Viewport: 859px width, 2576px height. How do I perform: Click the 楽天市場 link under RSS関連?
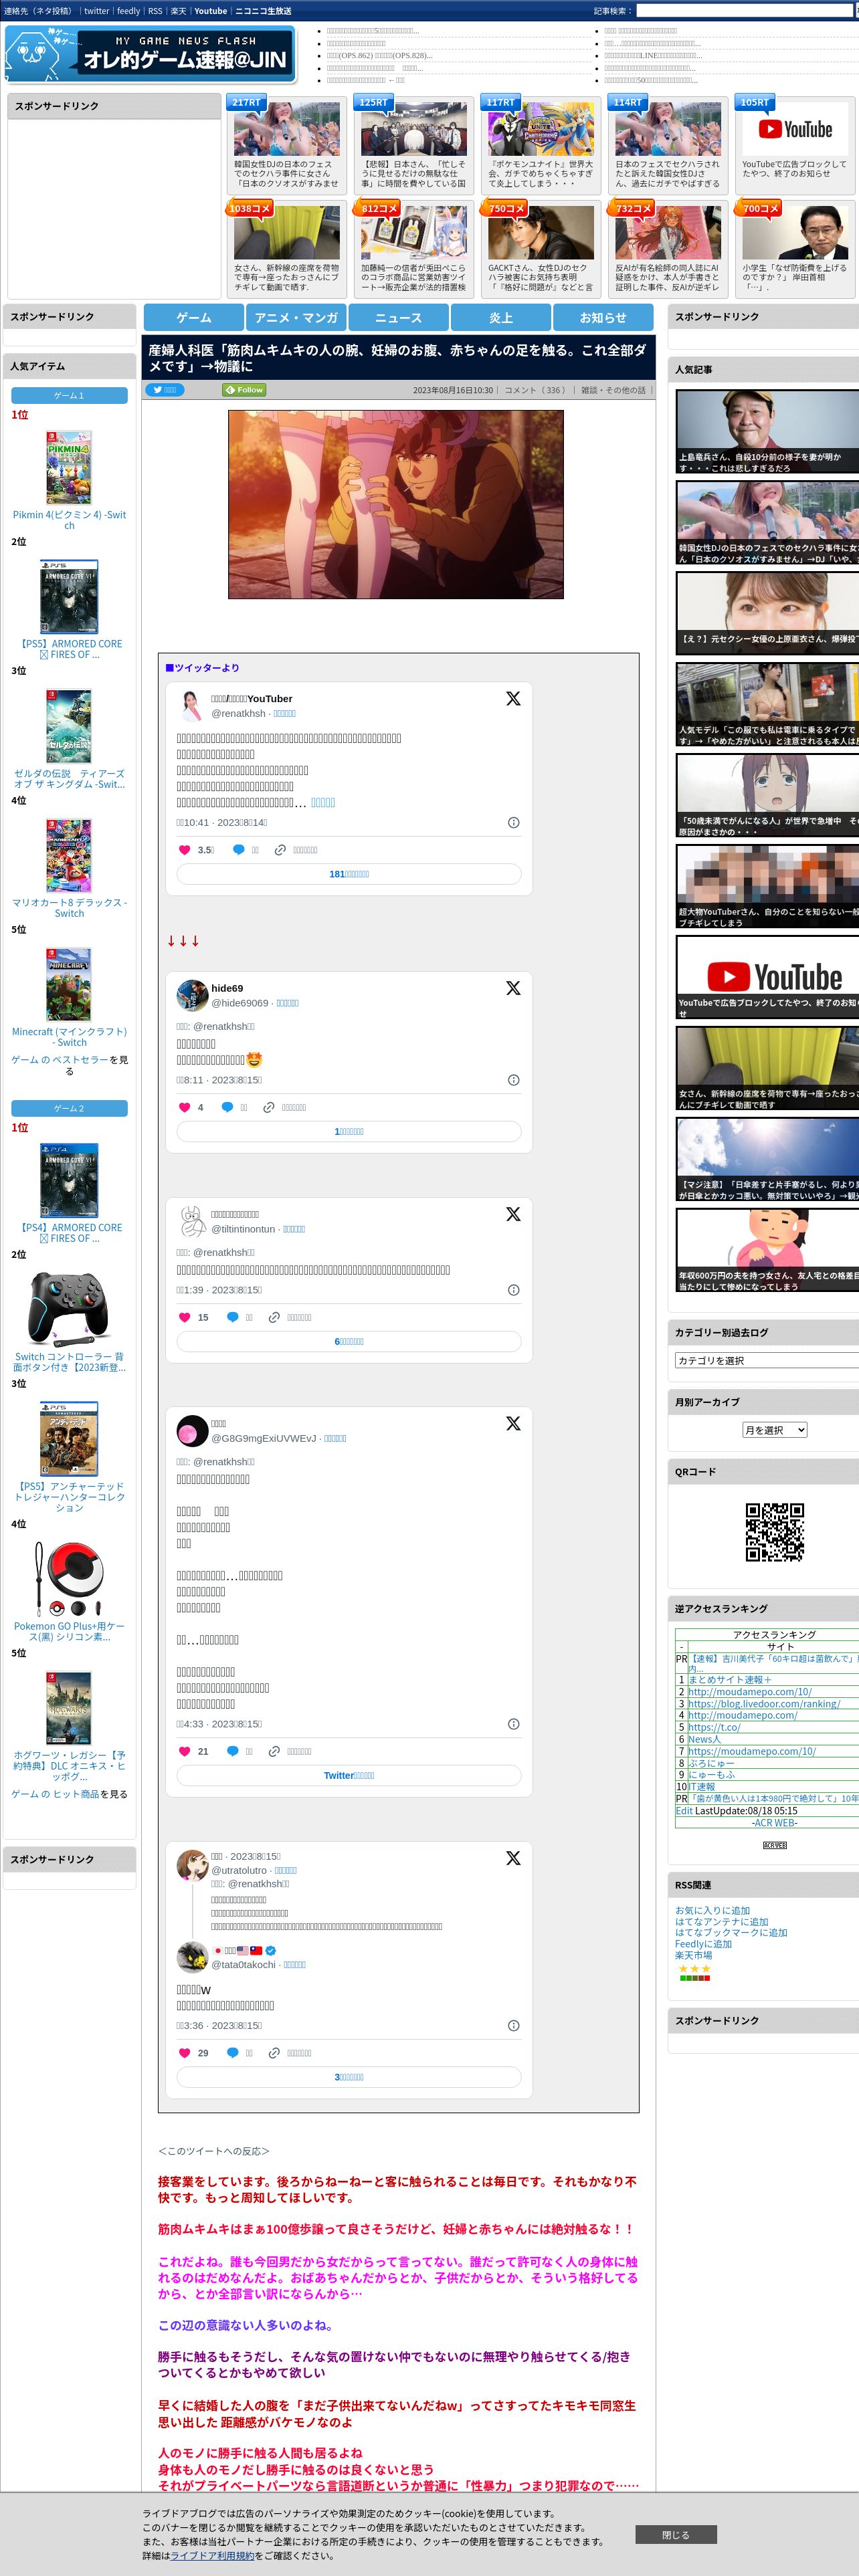click(x=693, y=1955)
